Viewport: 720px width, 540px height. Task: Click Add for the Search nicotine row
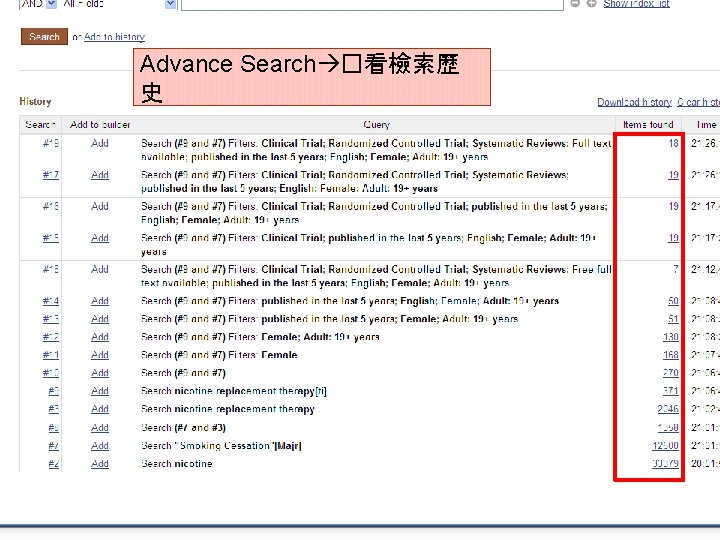coord(100,464)
